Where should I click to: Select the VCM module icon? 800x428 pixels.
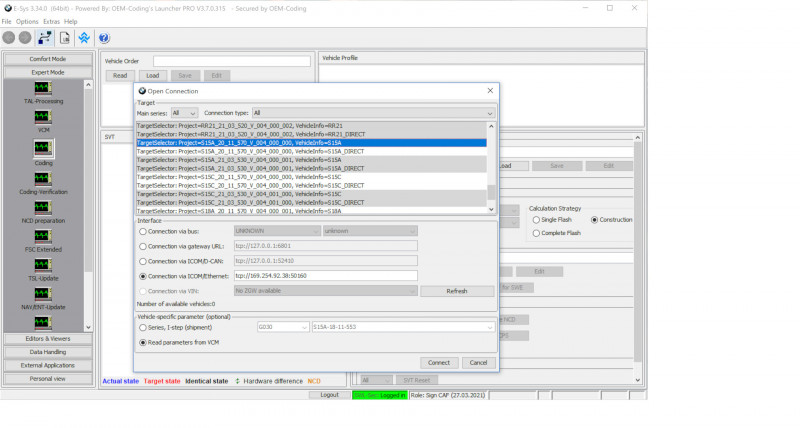click(x=43, y=119)
